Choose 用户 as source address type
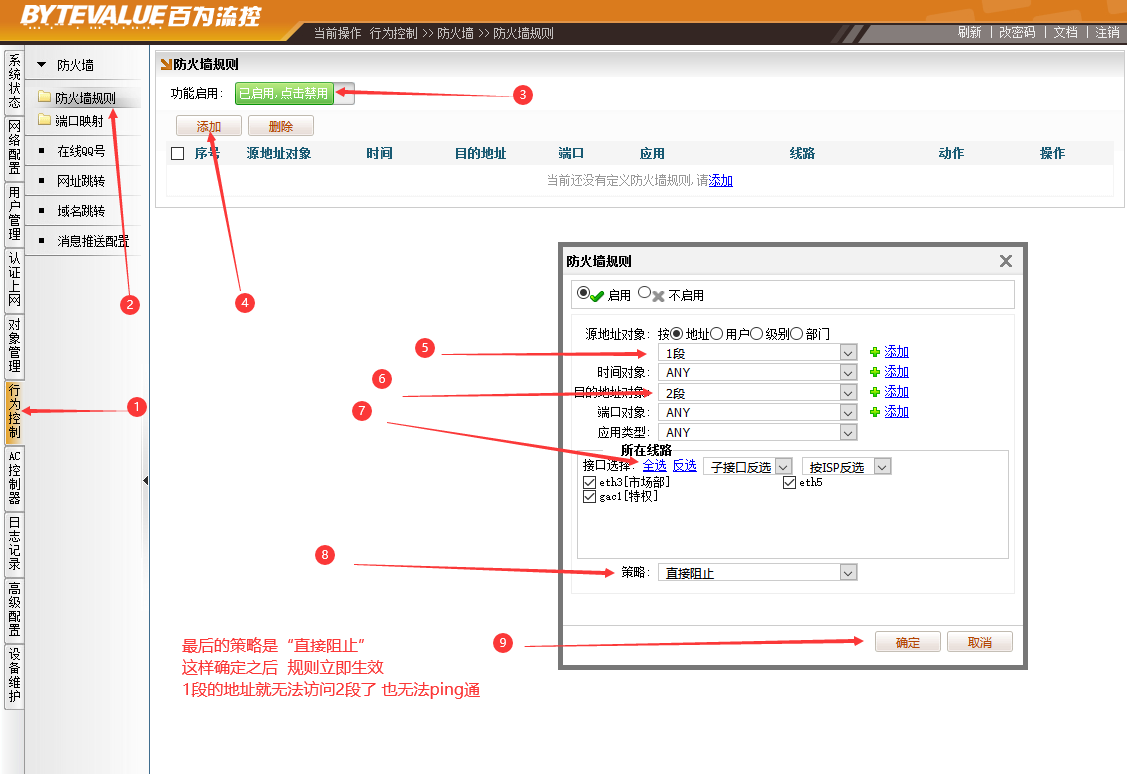This screenshot has width=1127, height=774. coord(716,334)
